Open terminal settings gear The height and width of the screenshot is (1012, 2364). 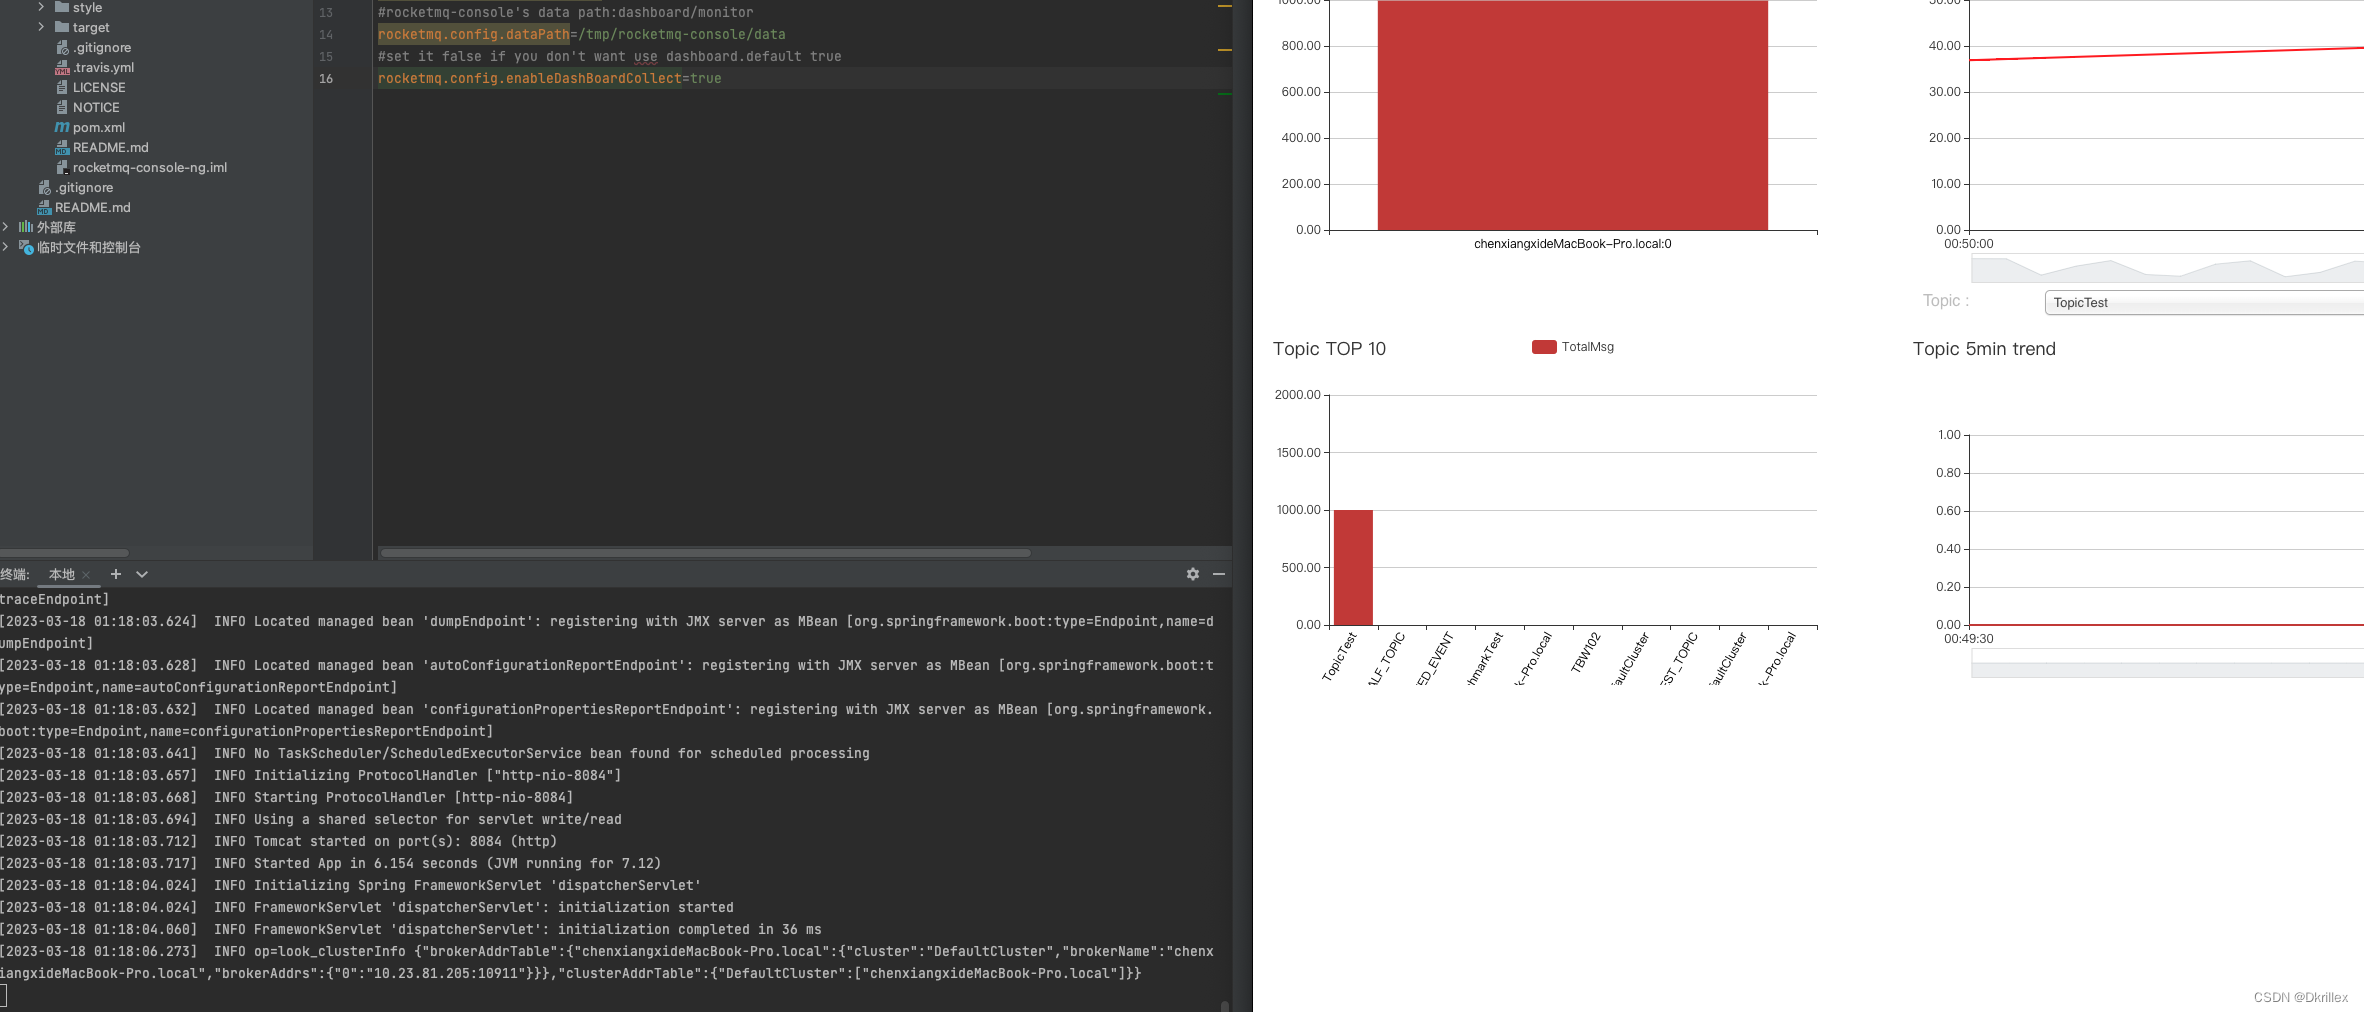pyautogui.click(x=1193, y=574)
